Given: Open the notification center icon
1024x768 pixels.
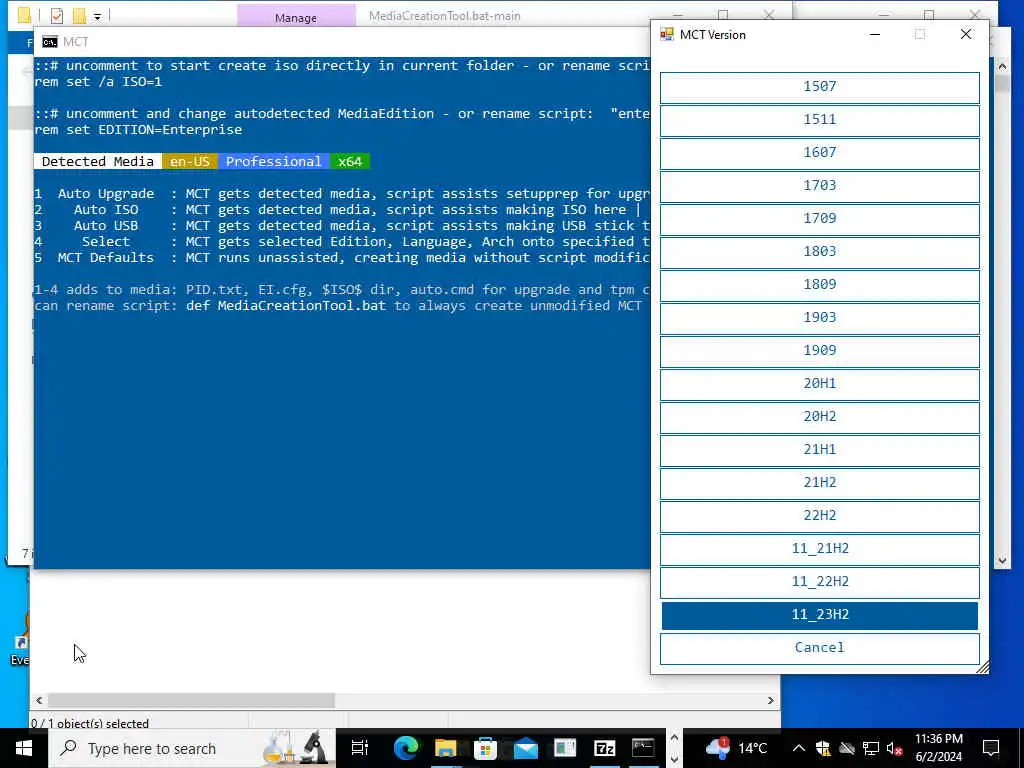Looking at the screenshot, I should pos(991,748).
